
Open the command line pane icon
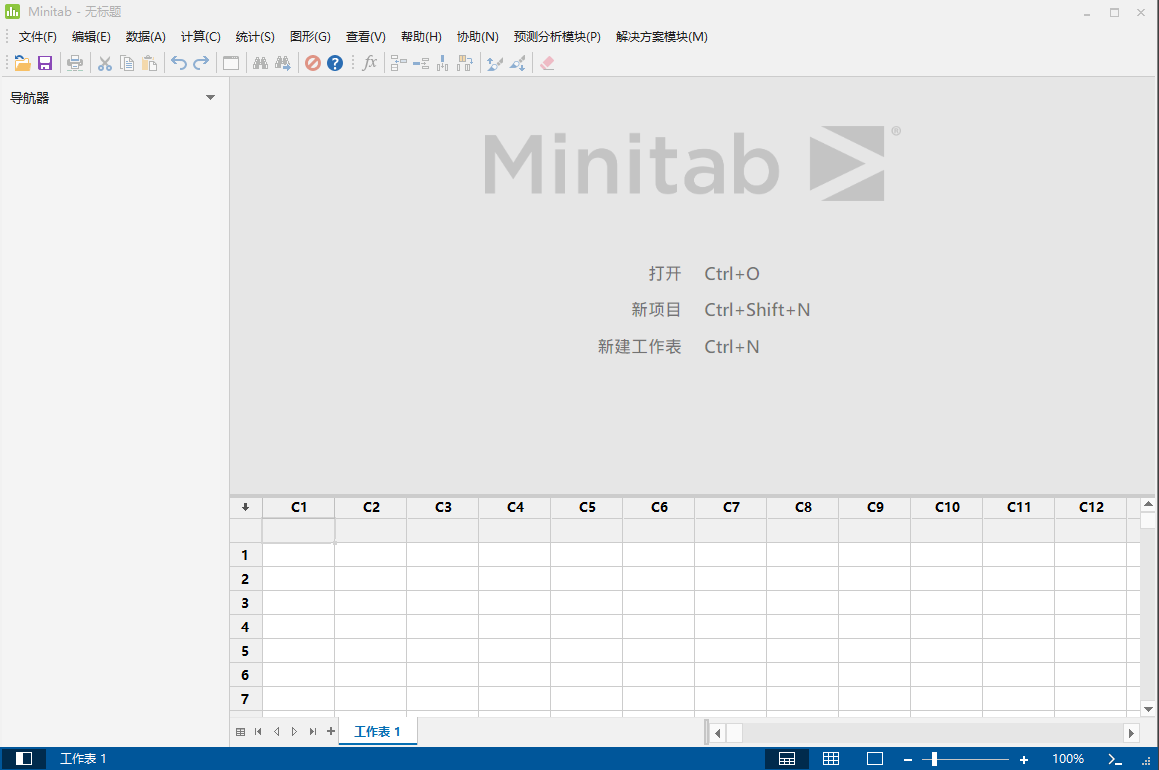point(1115,759)
